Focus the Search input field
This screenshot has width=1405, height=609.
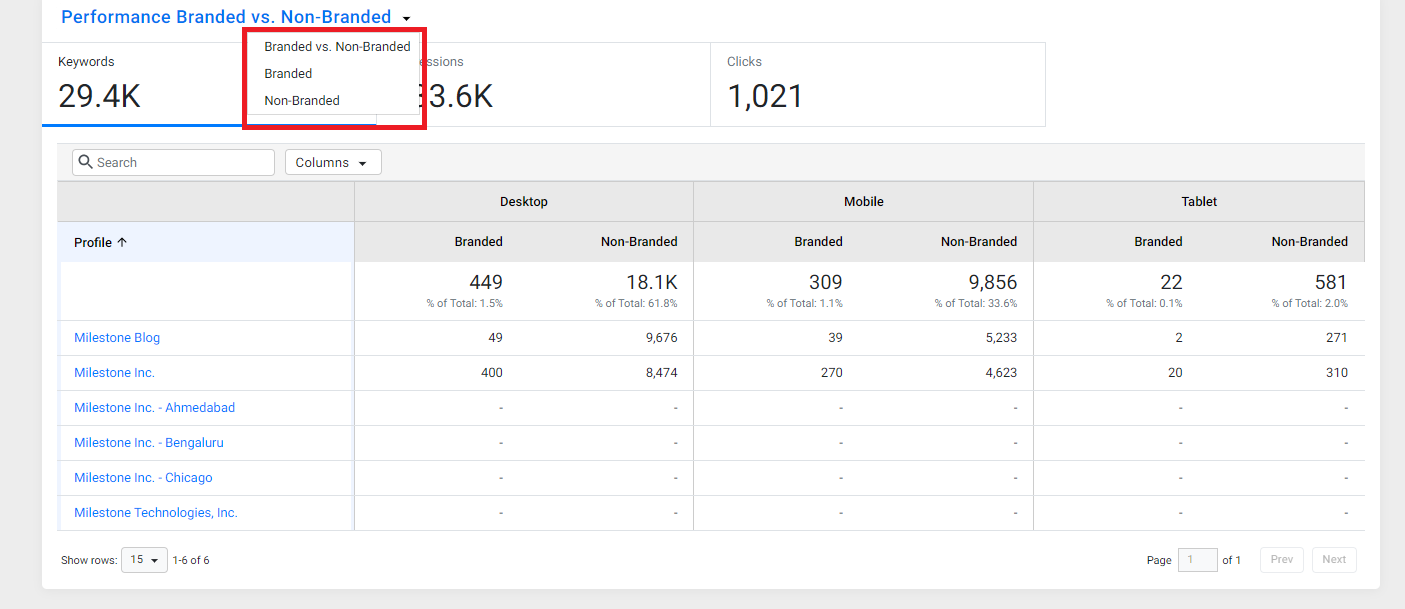click(x=173, y=163)
